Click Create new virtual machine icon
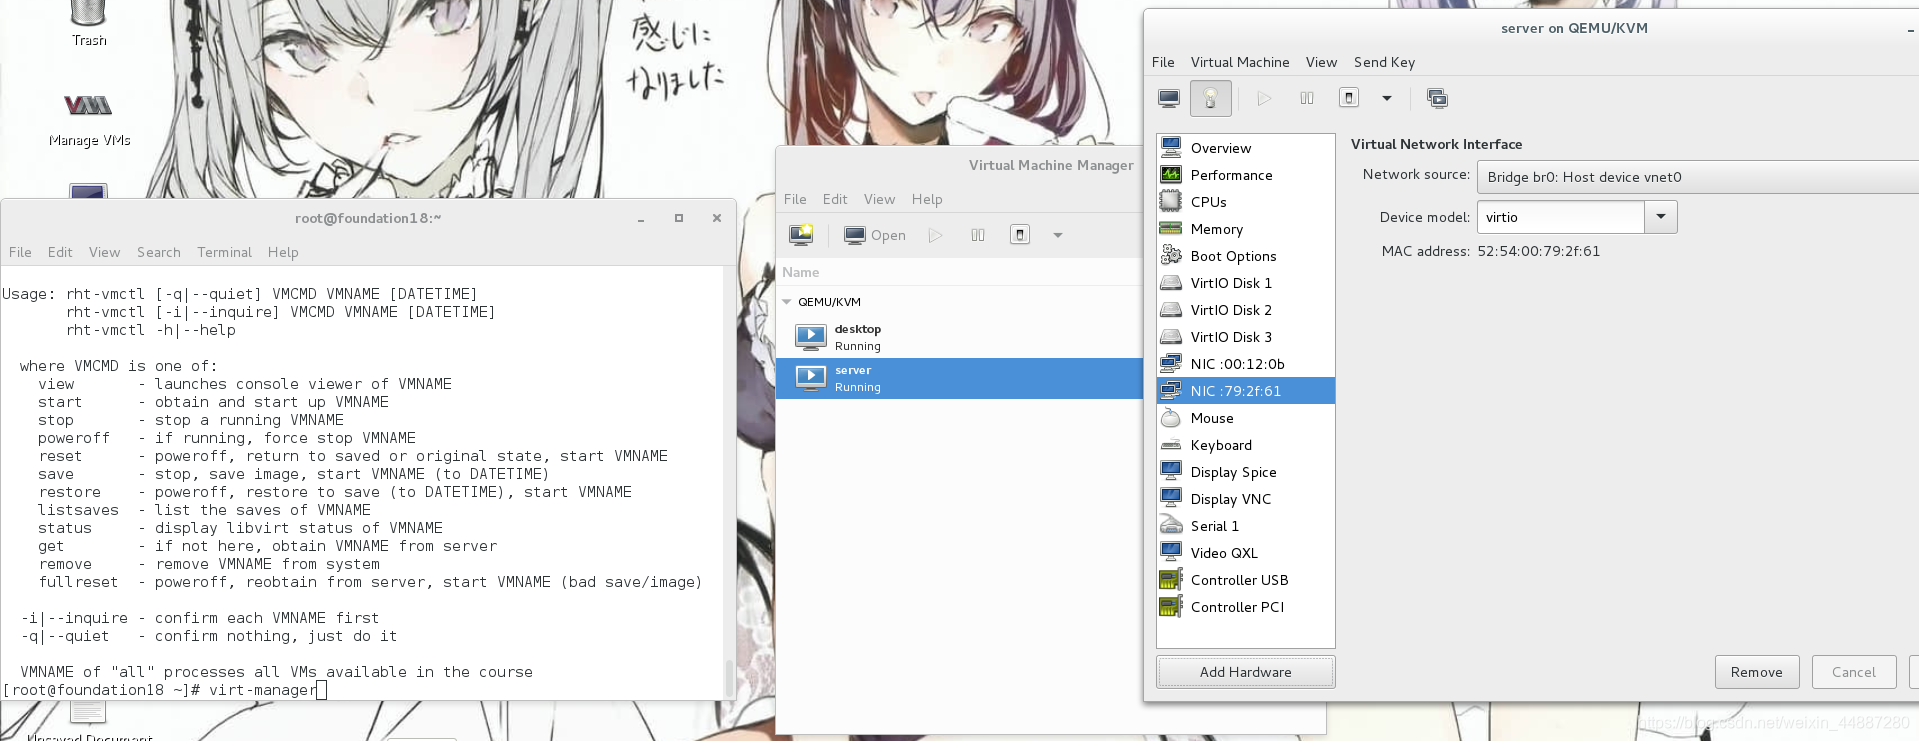Image resolution: width=1919 pixels, height=741 pixels. (x=801, y=235)
